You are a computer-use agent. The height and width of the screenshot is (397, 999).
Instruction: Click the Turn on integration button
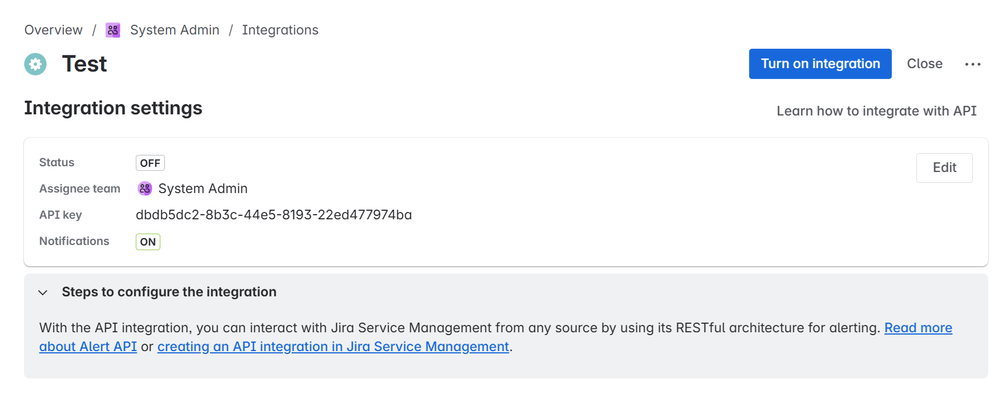(820, 64)
